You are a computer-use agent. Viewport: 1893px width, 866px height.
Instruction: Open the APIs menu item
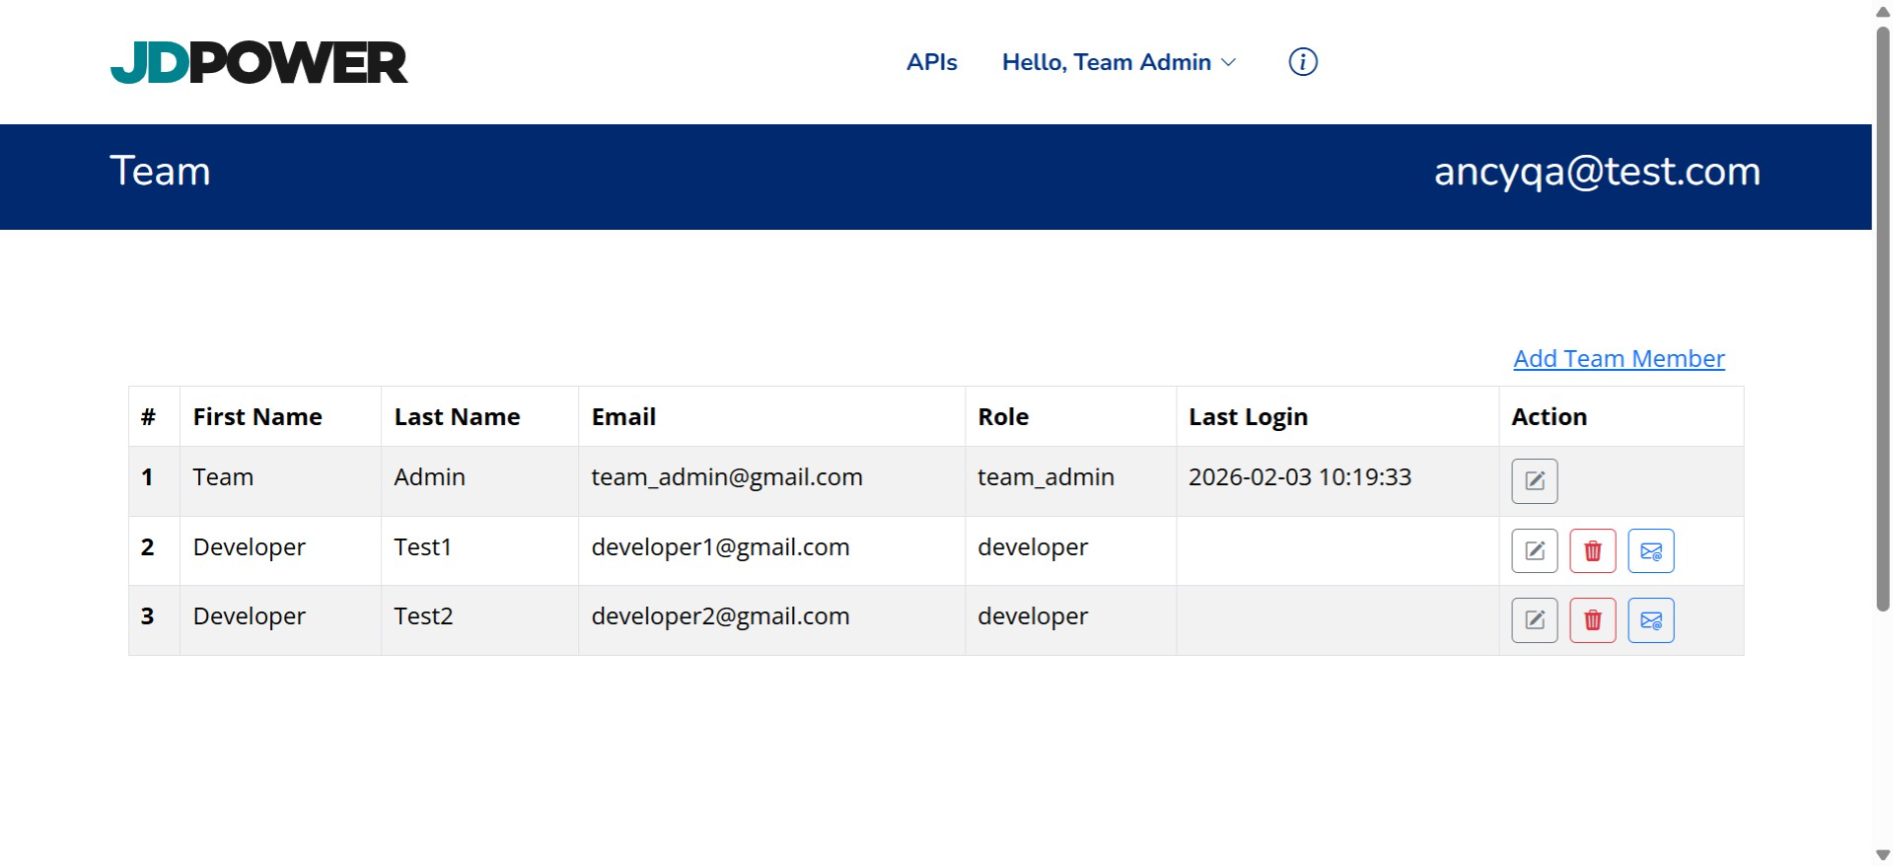(x=931, y=62)
